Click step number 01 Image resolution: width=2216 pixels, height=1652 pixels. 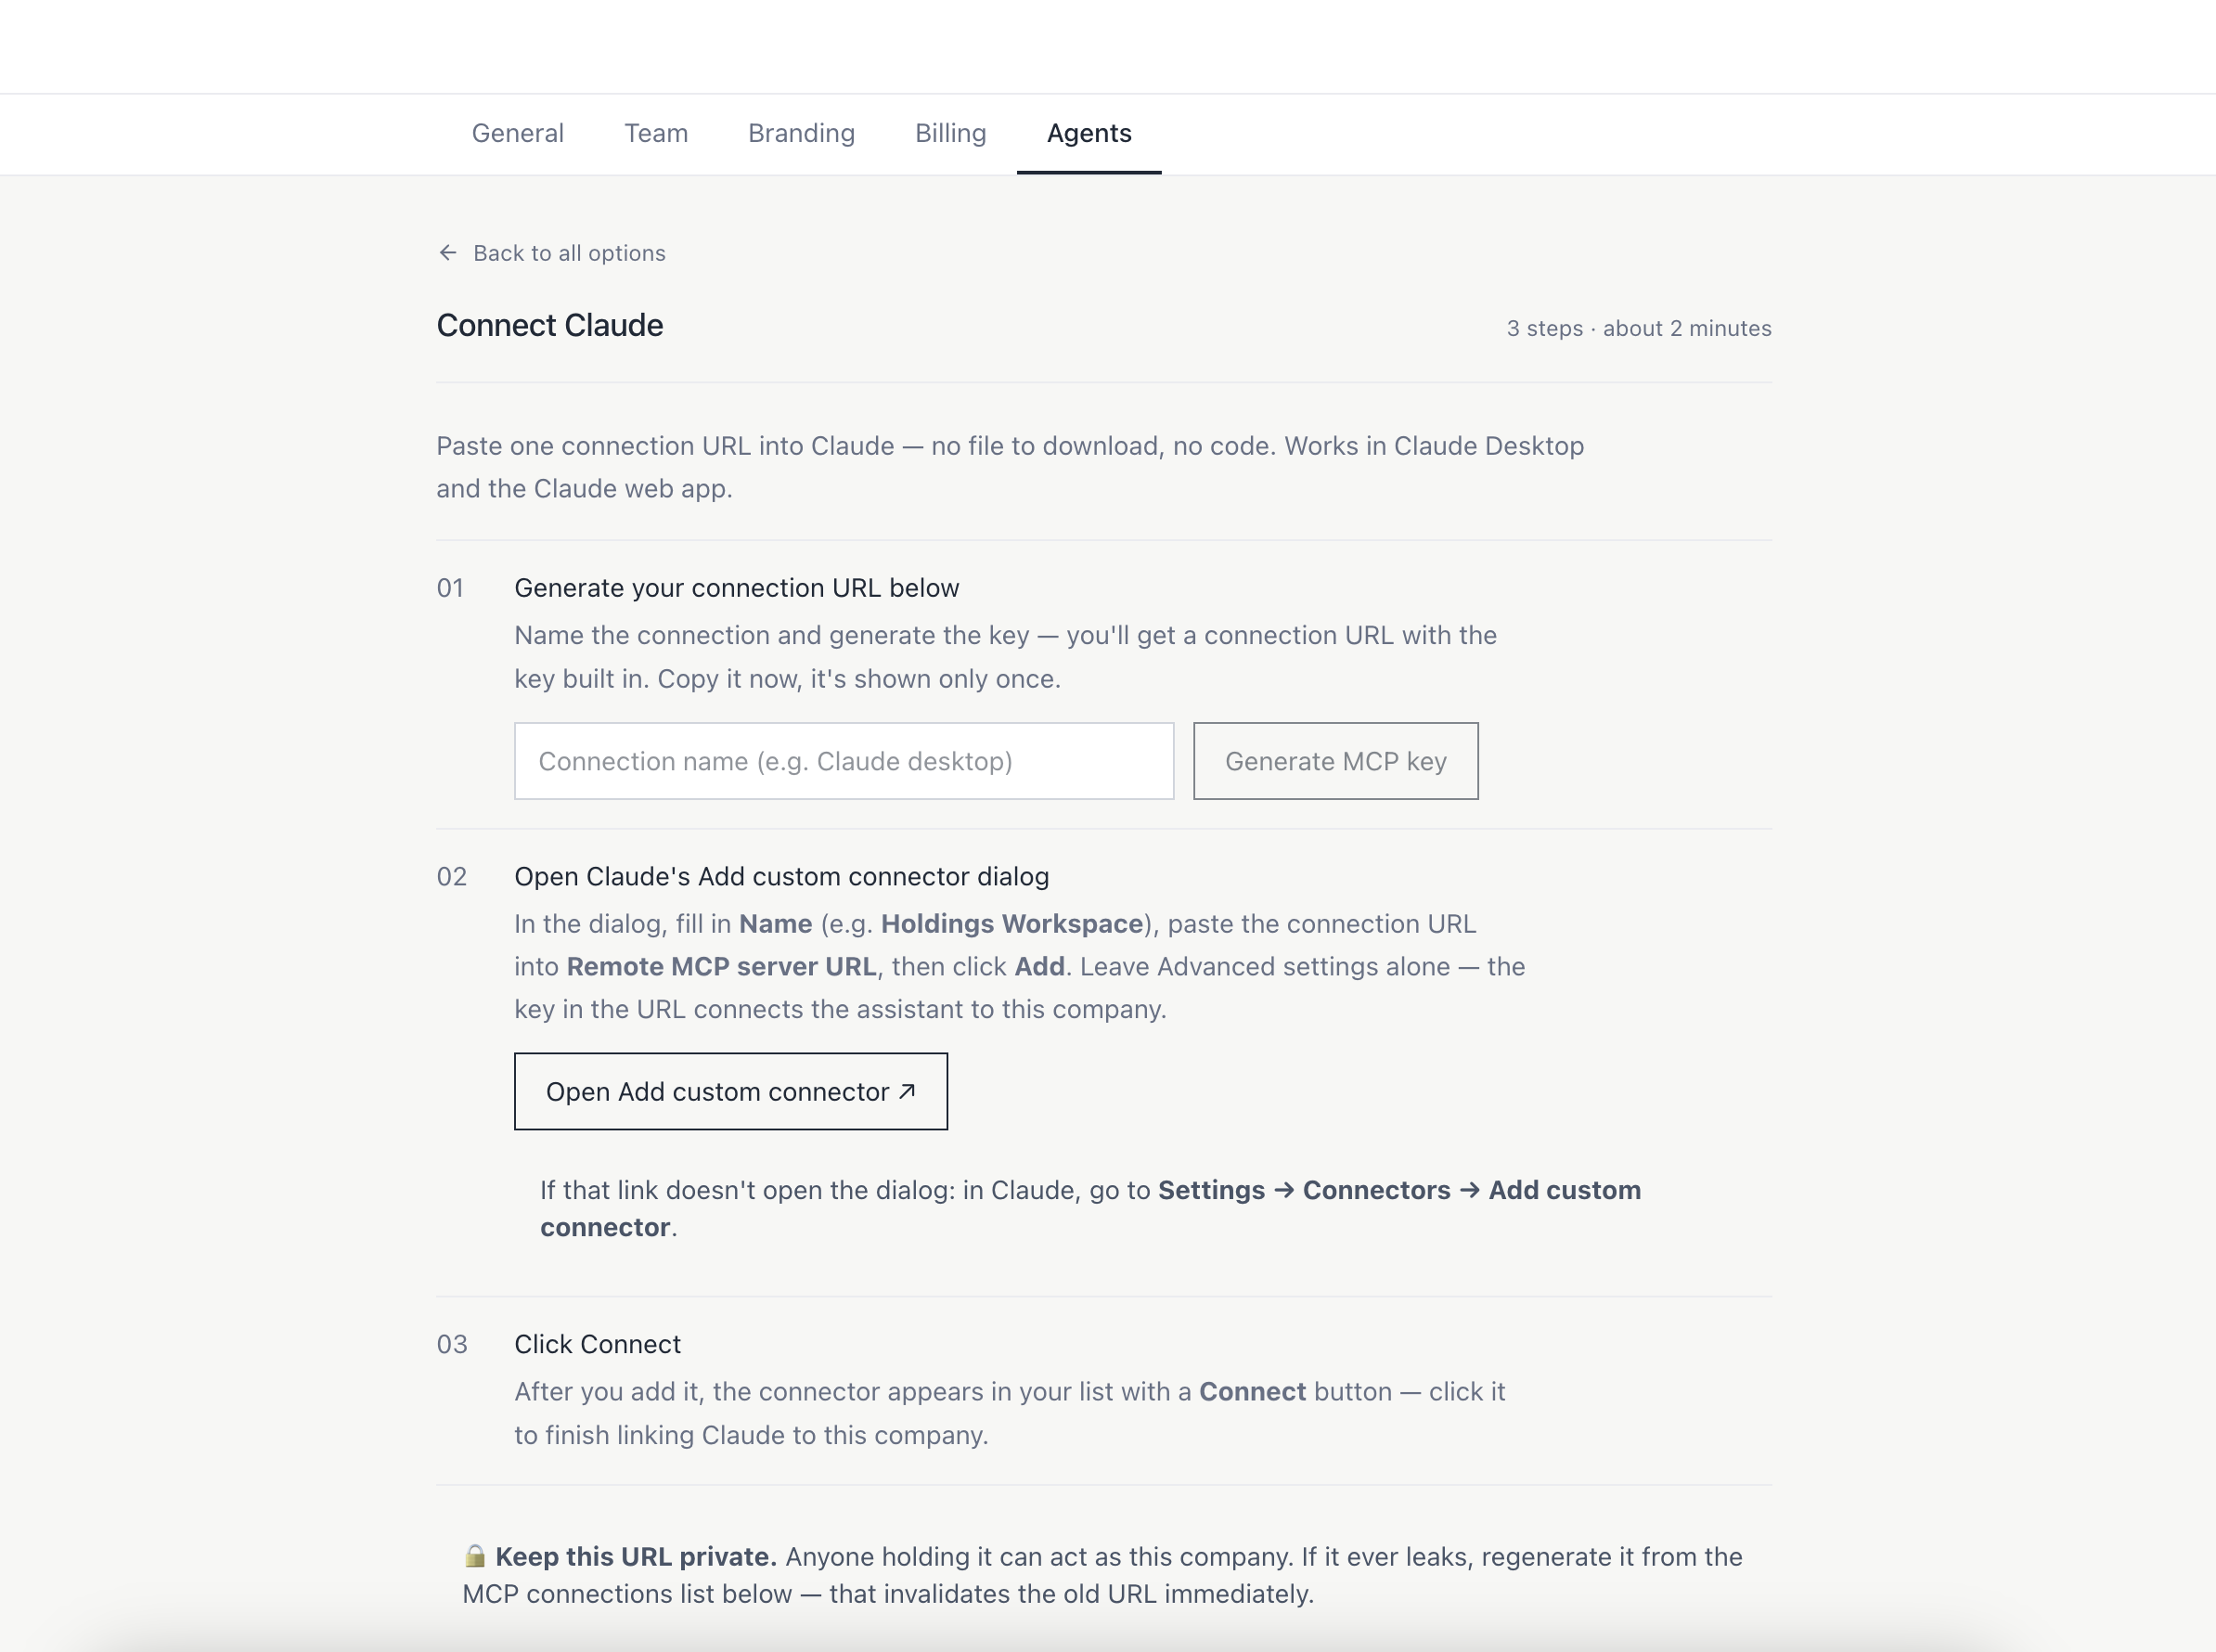coord(450,588)
